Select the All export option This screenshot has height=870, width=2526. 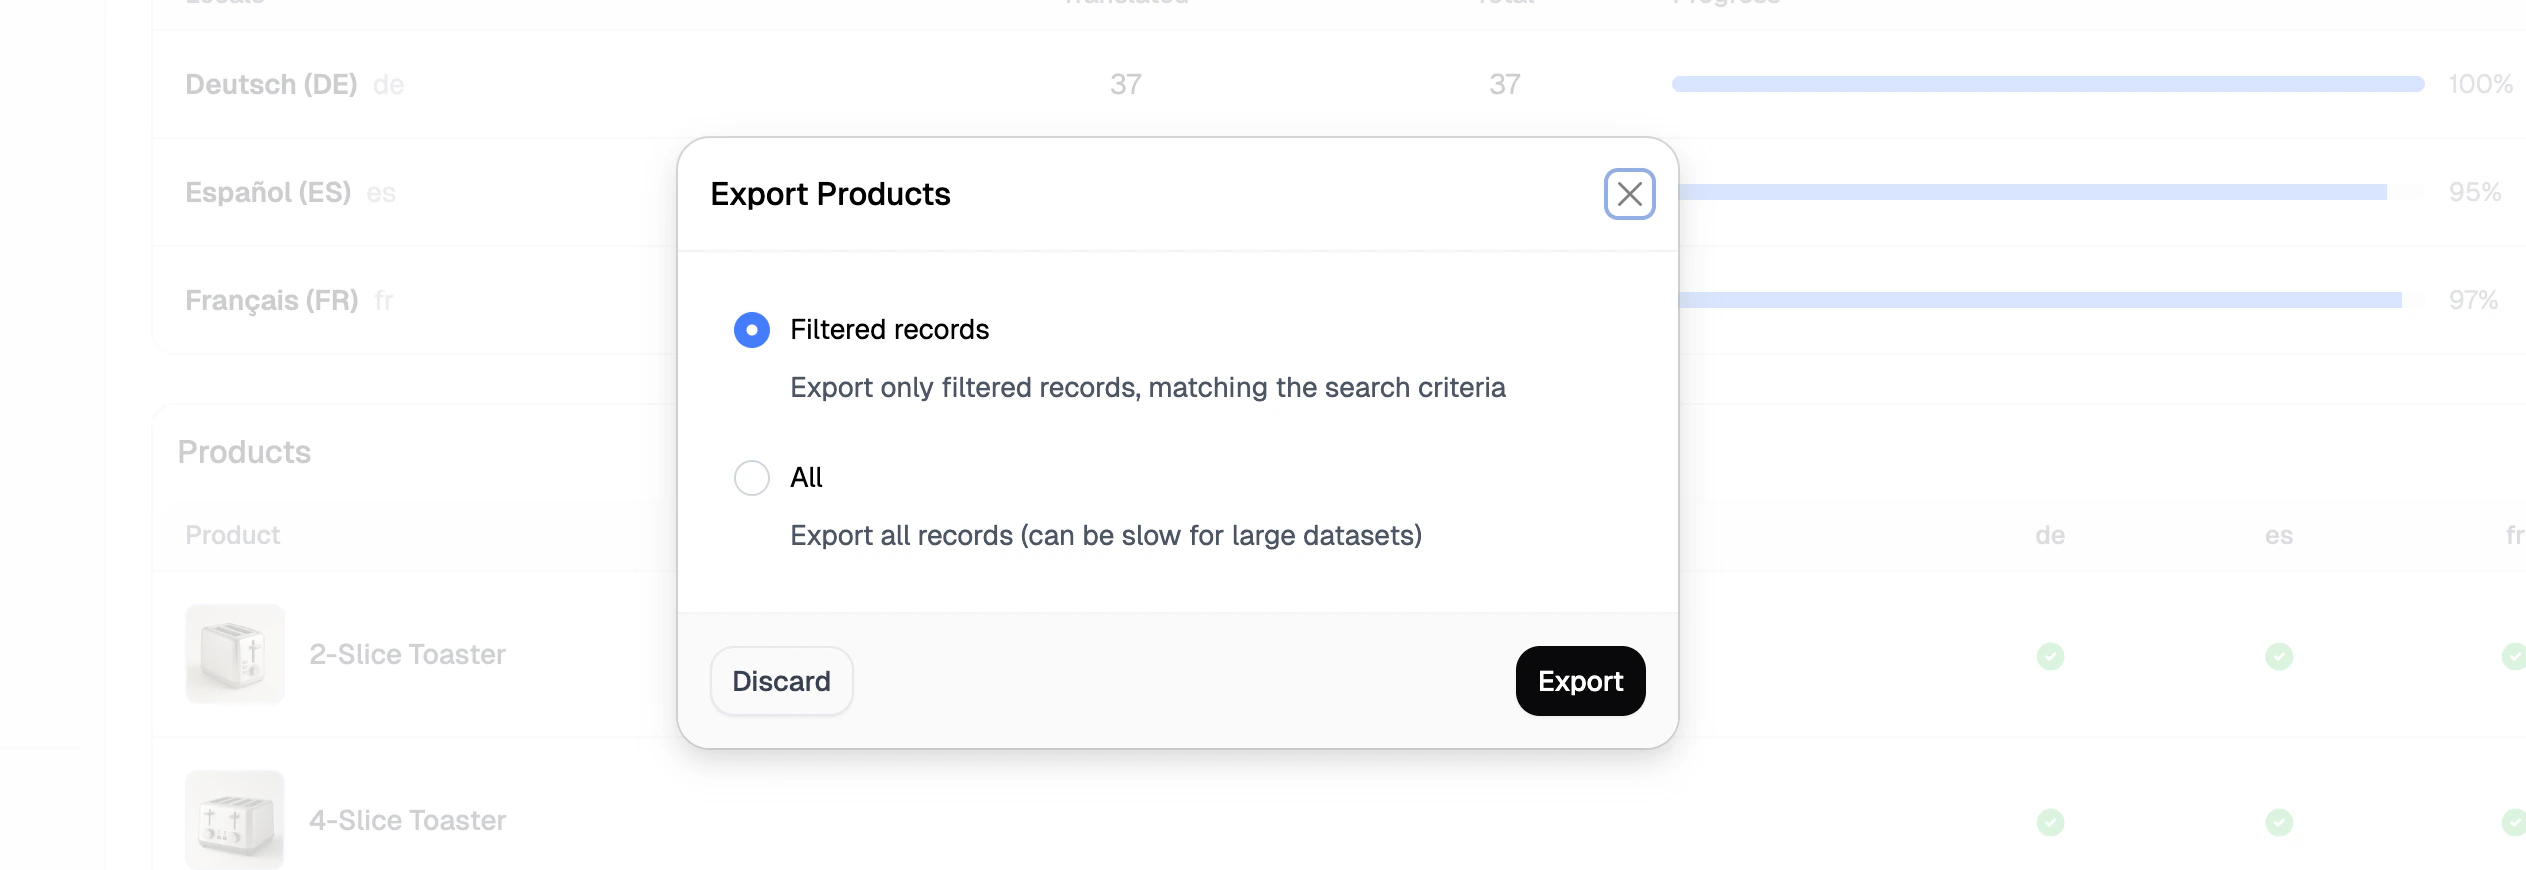[751, 477]
